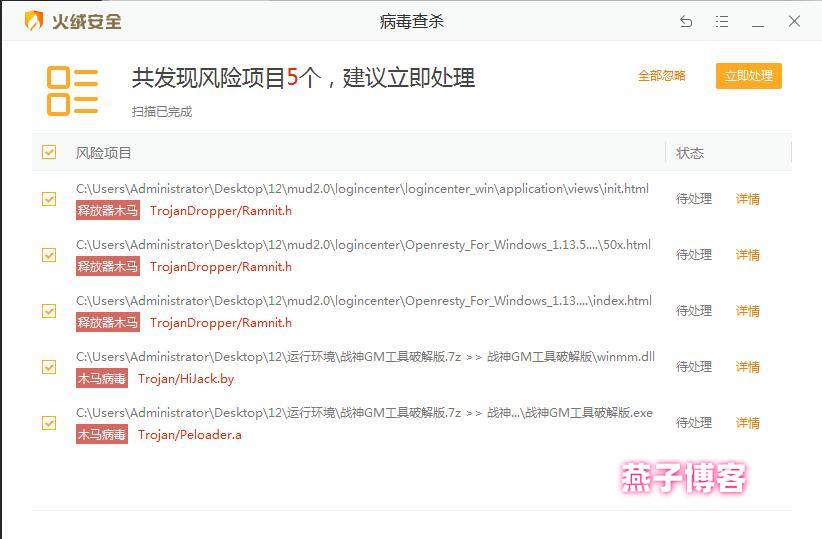Toggle the select-all checkbox beside 风险项目
822x539 pixels.
[49, 153]
